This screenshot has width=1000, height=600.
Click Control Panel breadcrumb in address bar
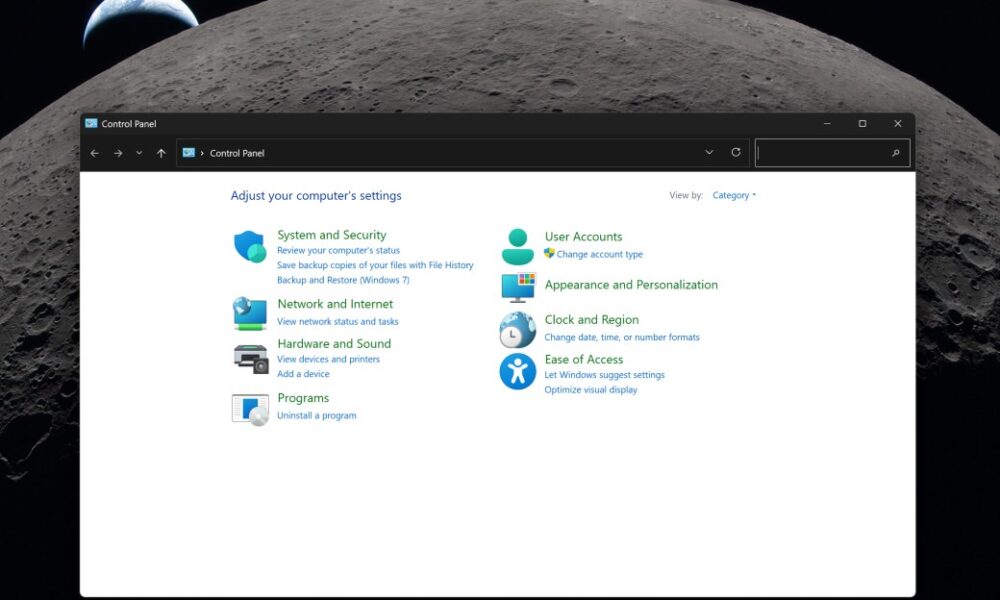pos(237,153)
